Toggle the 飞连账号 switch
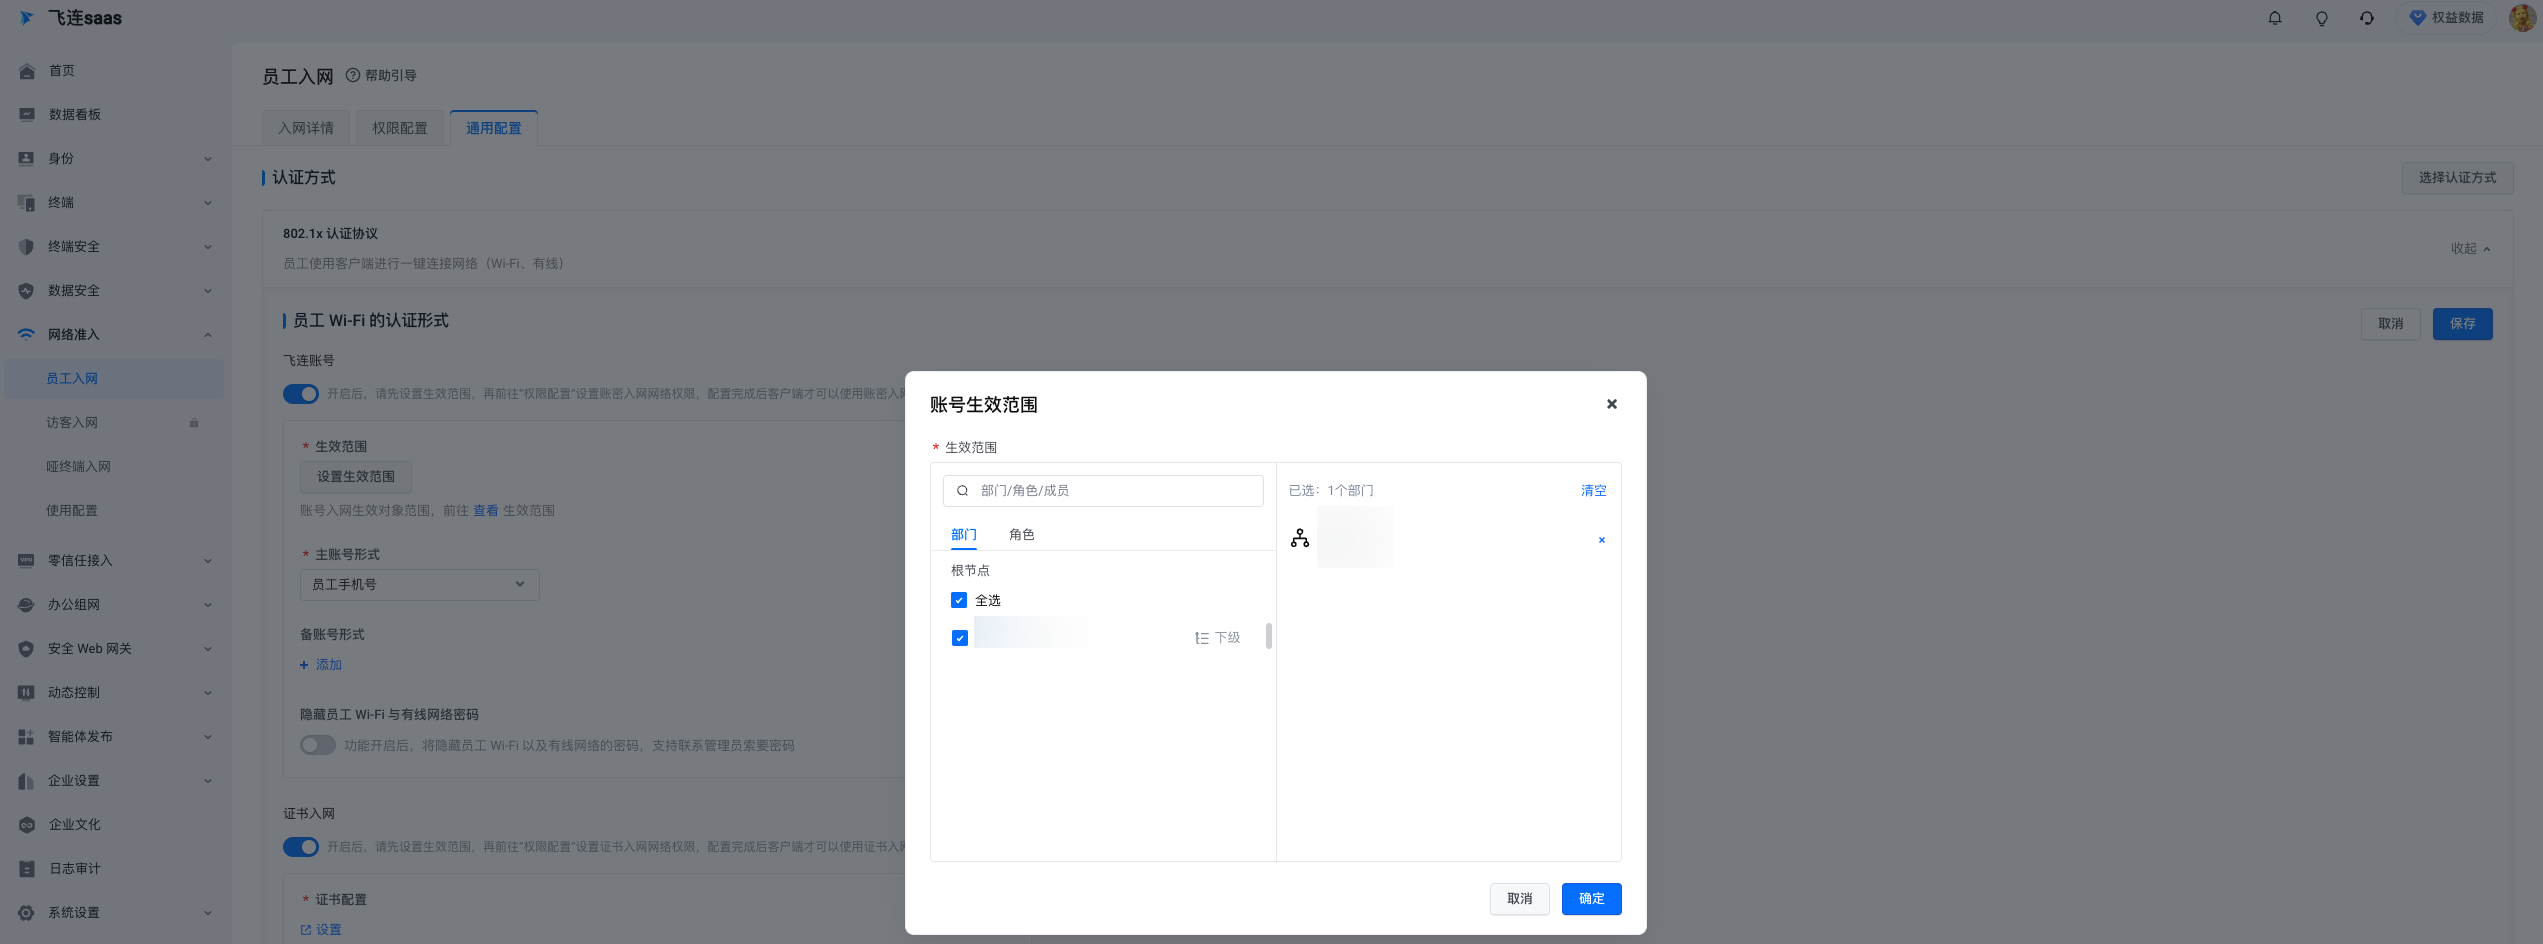The height and width of the screenshot is (944, 2543). click(x=301, y=394)
